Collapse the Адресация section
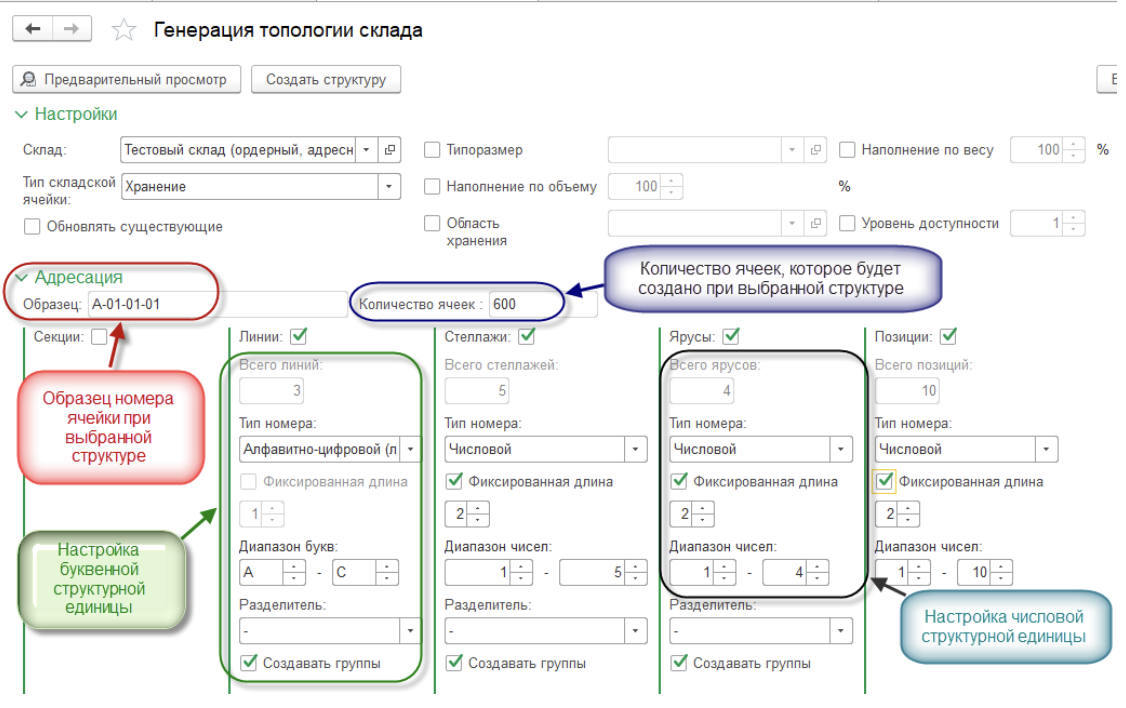Screen dimensions: 1126x708 [x=22, y=278]
